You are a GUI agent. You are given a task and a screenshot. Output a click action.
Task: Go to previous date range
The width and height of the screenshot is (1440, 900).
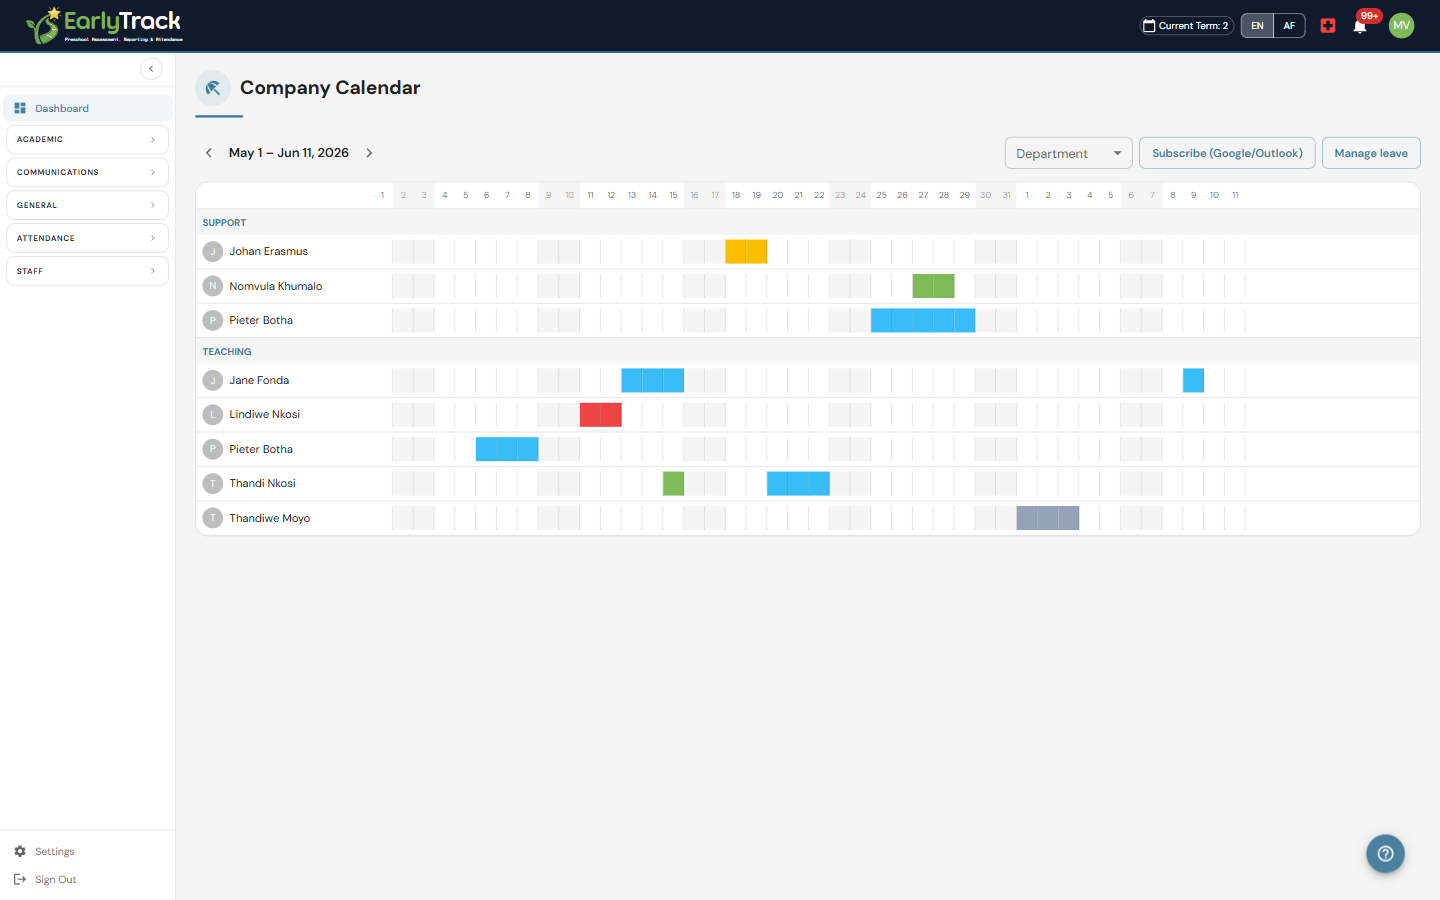point(209,153)
